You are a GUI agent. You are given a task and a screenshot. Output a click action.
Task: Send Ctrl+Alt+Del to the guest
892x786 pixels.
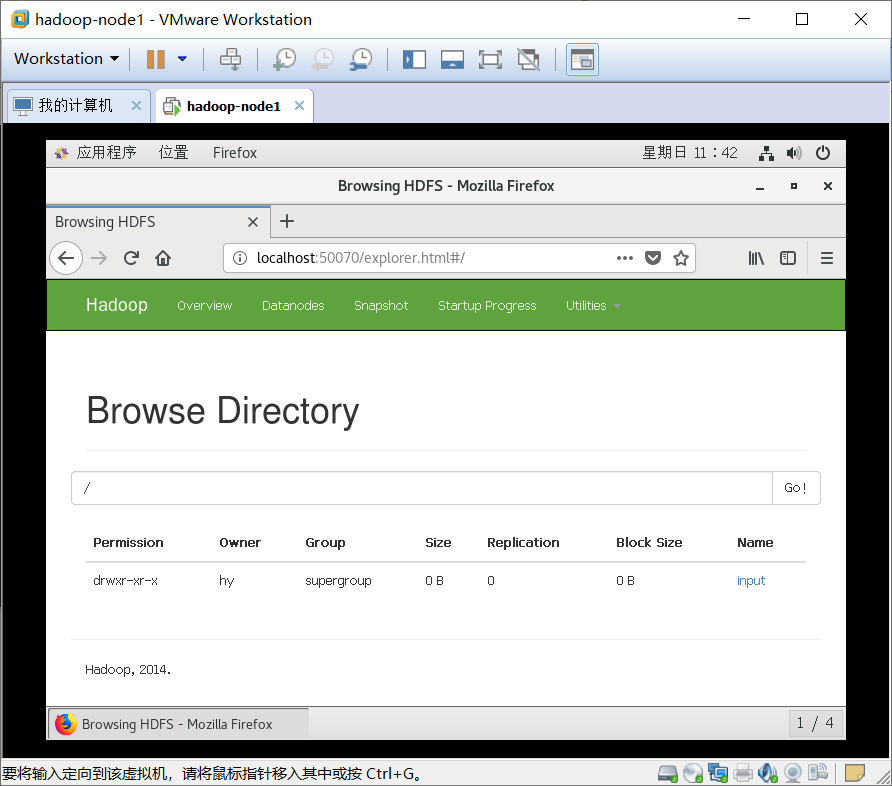click(x=231, y=59)
